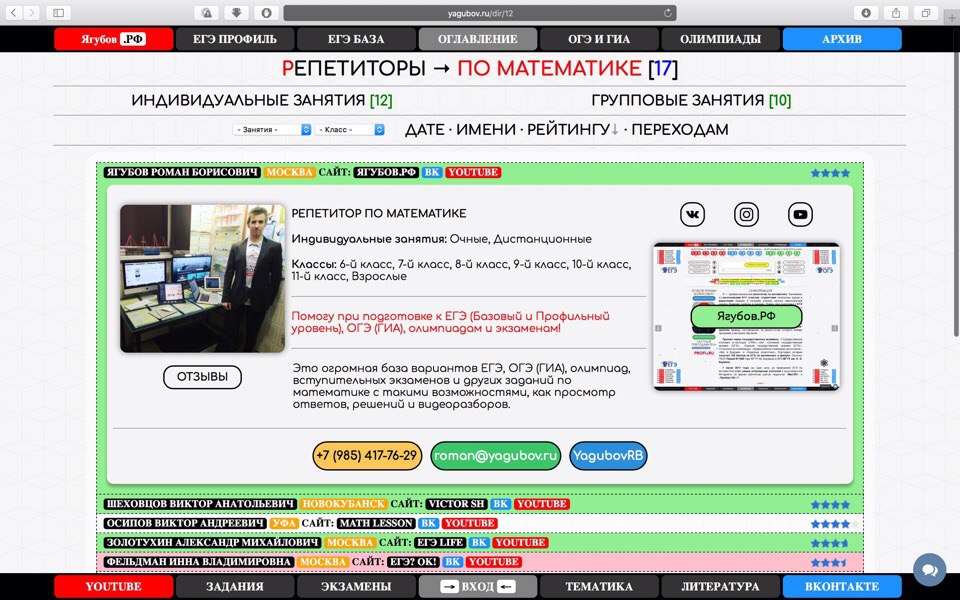Open the ЯГУБОВ.РФ site badge in the top row
Viewport: 960px width, 600px height.
click(x=386, y=173)
